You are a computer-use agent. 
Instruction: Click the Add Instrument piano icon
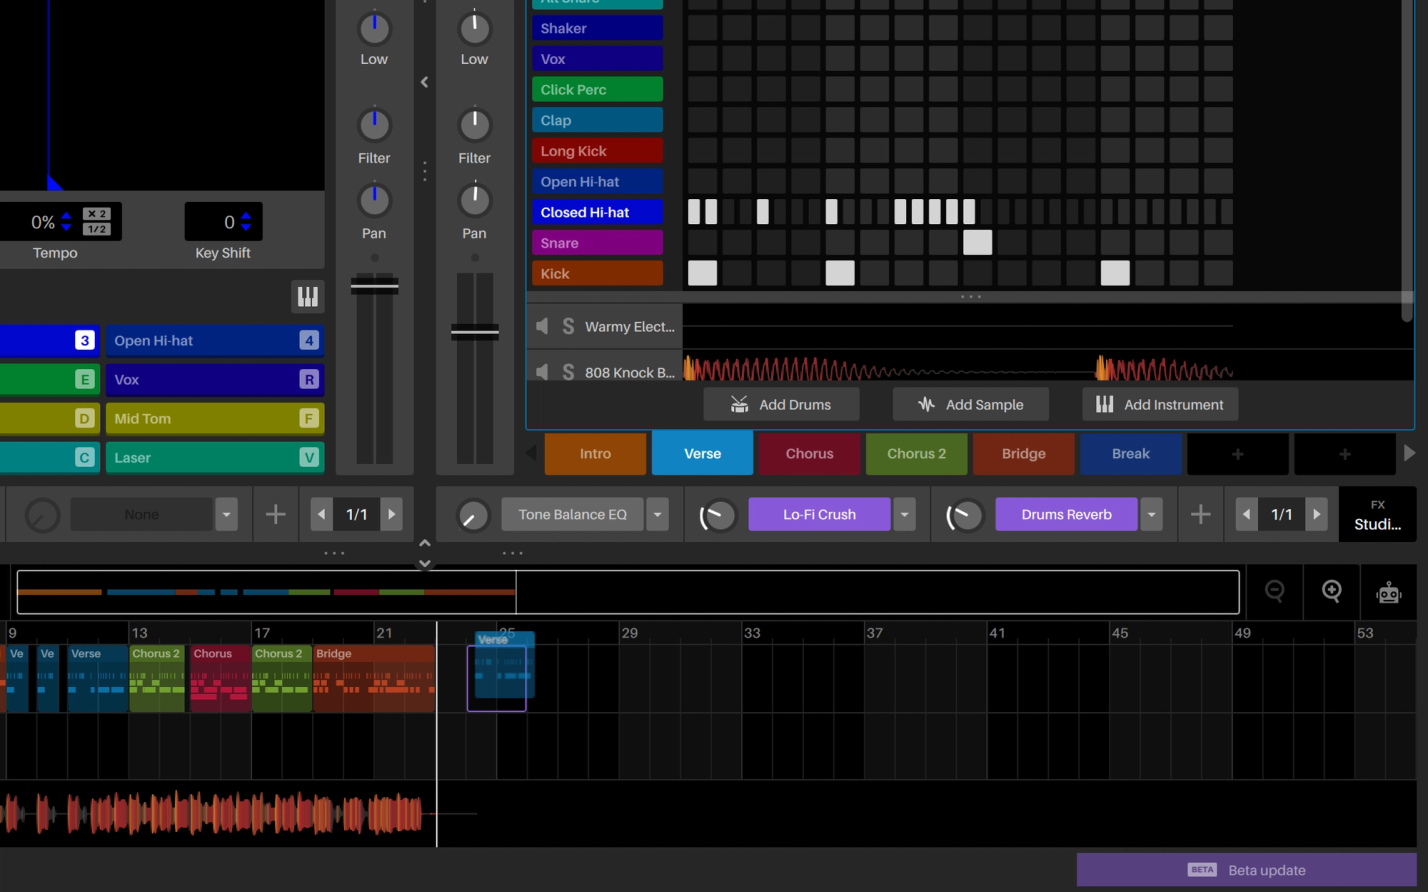[x=1103, y=404]
